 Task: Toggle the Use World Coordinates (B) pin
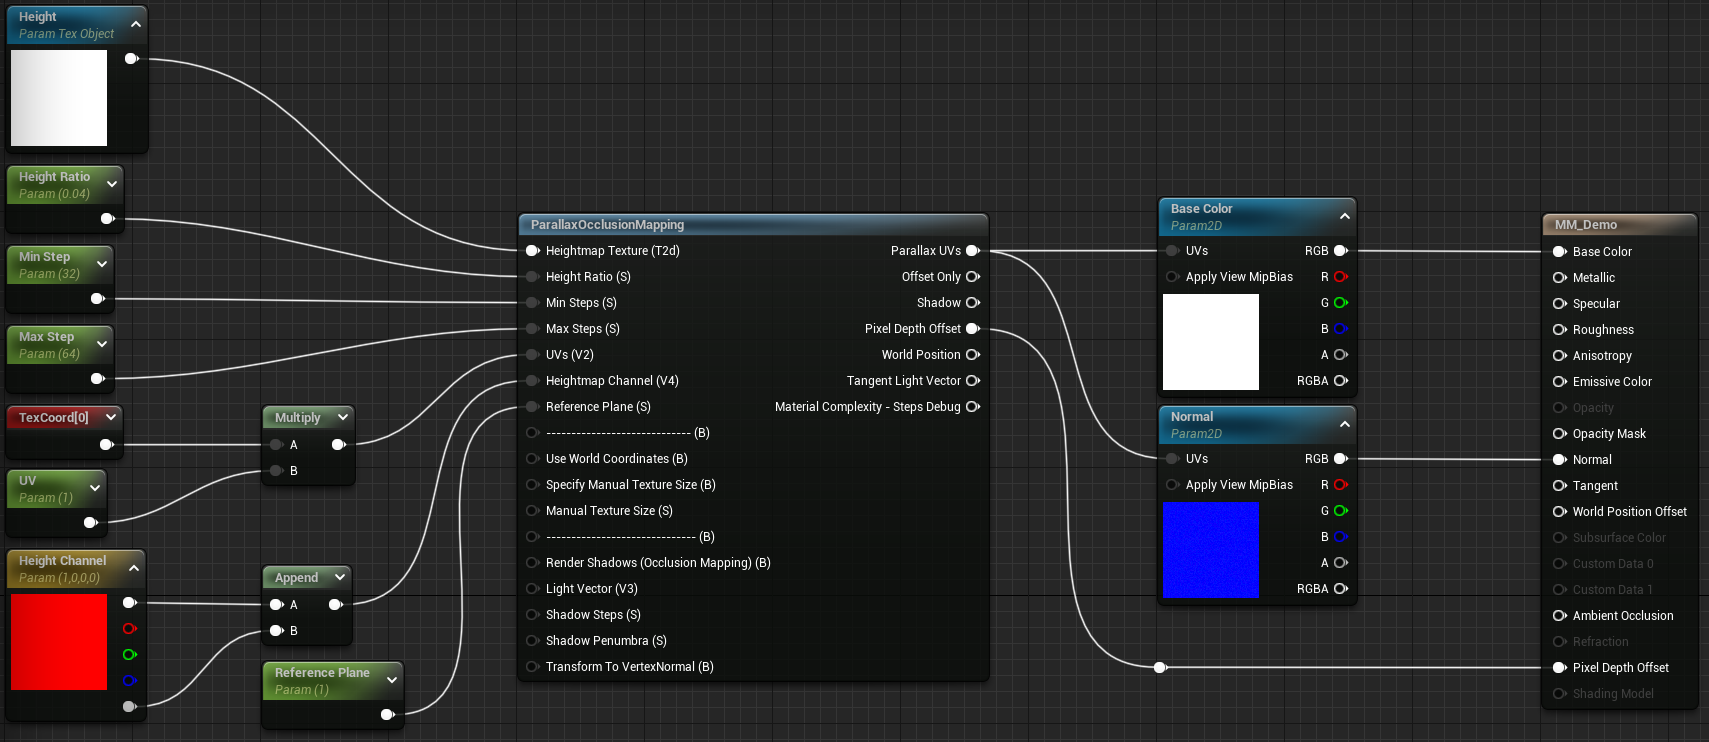[533, 459]
